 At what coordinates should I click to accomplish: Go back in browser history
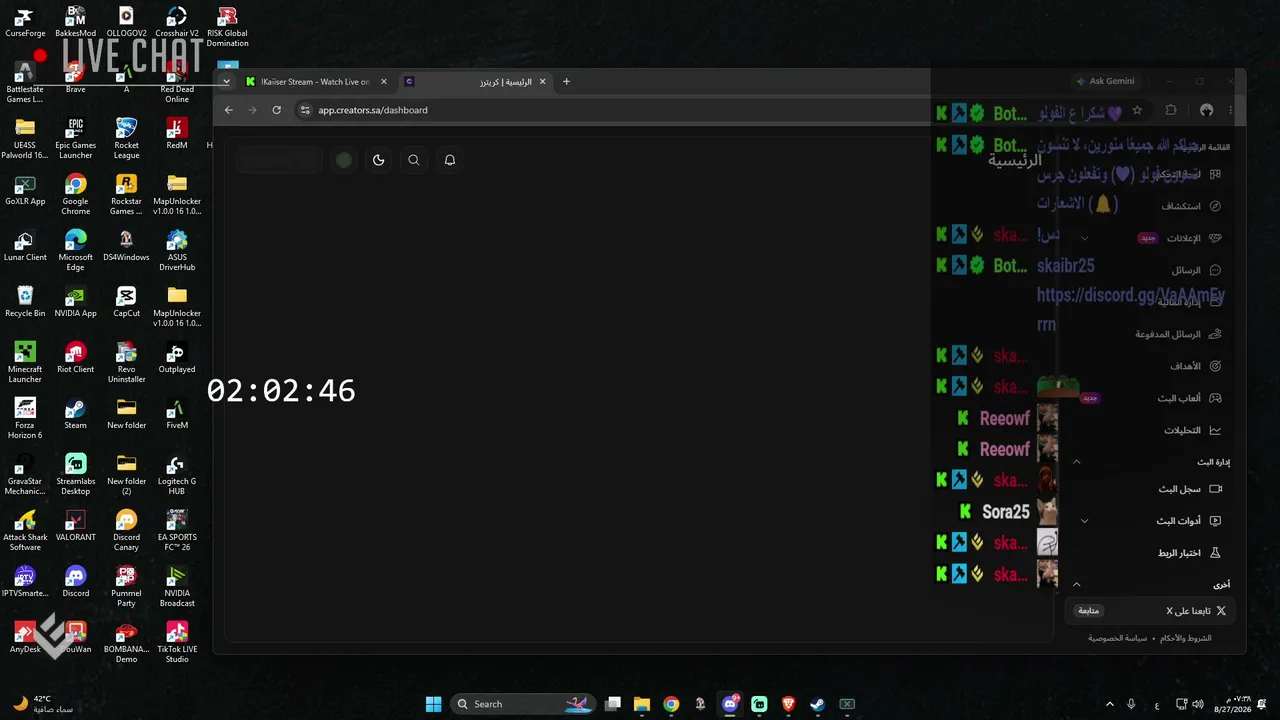click(x=229, y=110)
